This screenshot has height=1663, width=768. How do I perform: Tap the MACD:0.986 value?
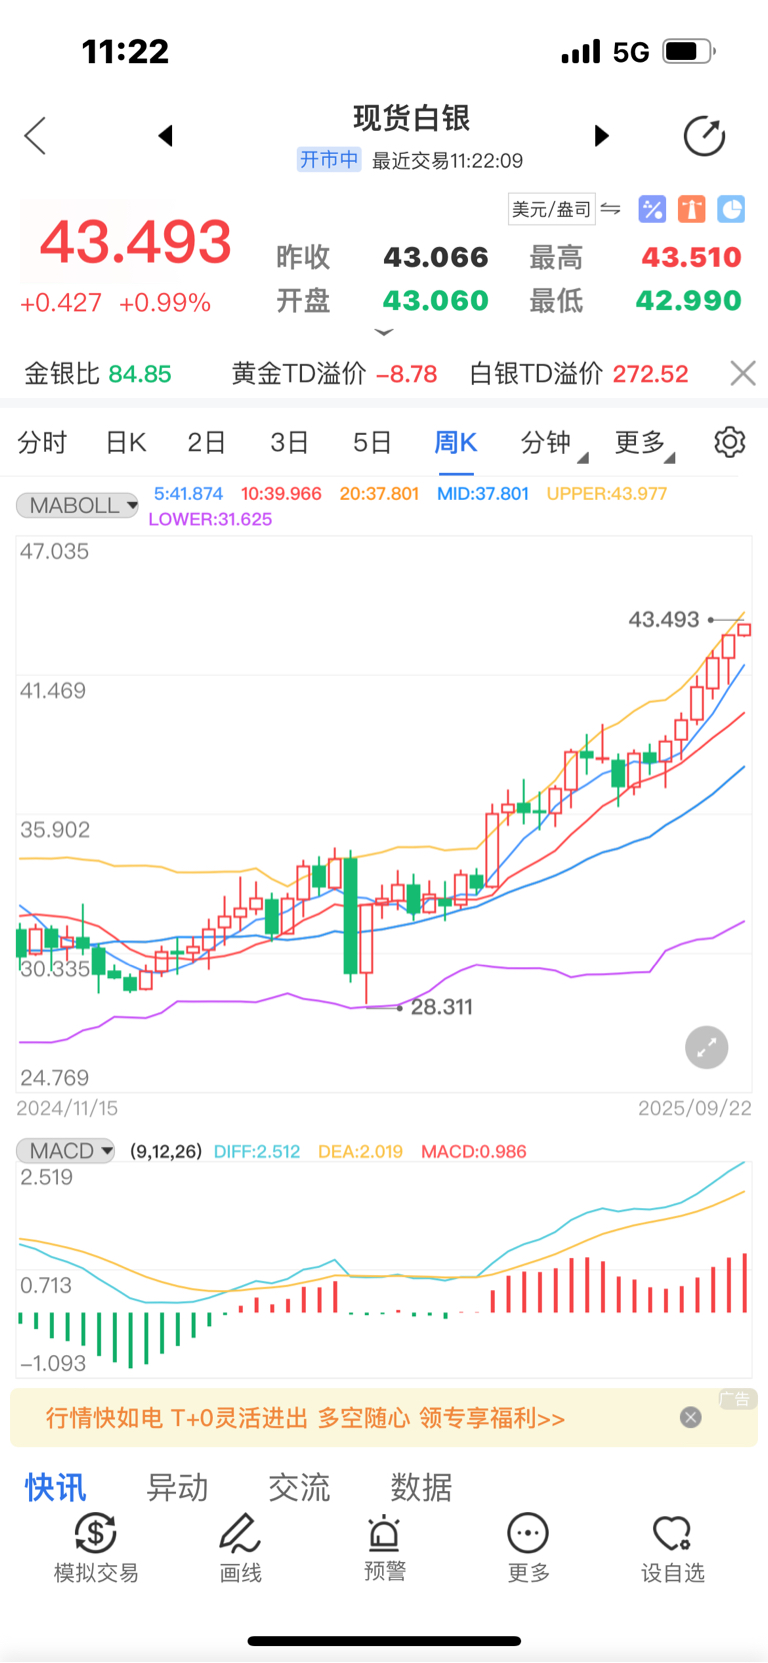pyautogui.click(x=474, y=1151)
